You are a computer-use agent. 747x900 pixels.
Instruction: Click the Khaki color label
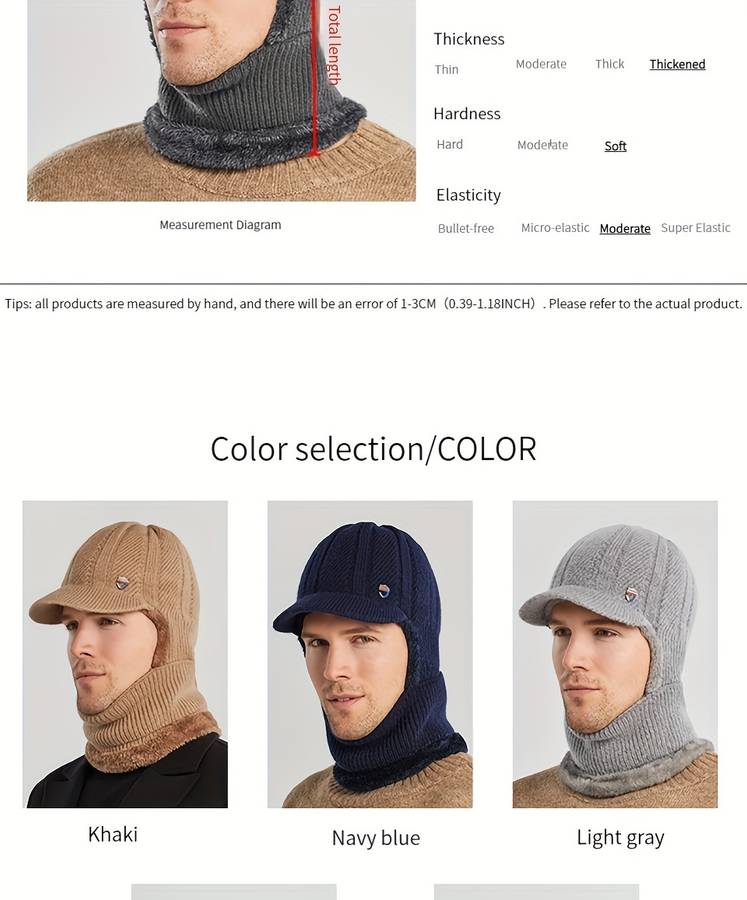tap(113, 834)
